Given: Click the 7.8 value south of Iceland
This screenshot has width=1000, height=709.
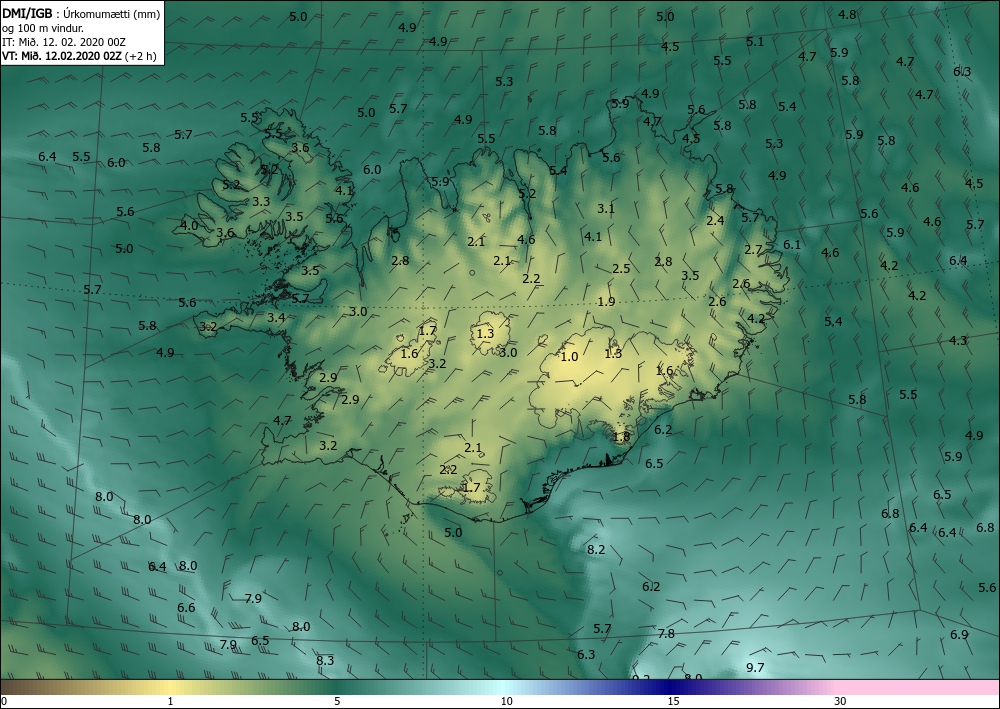Looking at the screenshot, I should [x=666, y=634].
